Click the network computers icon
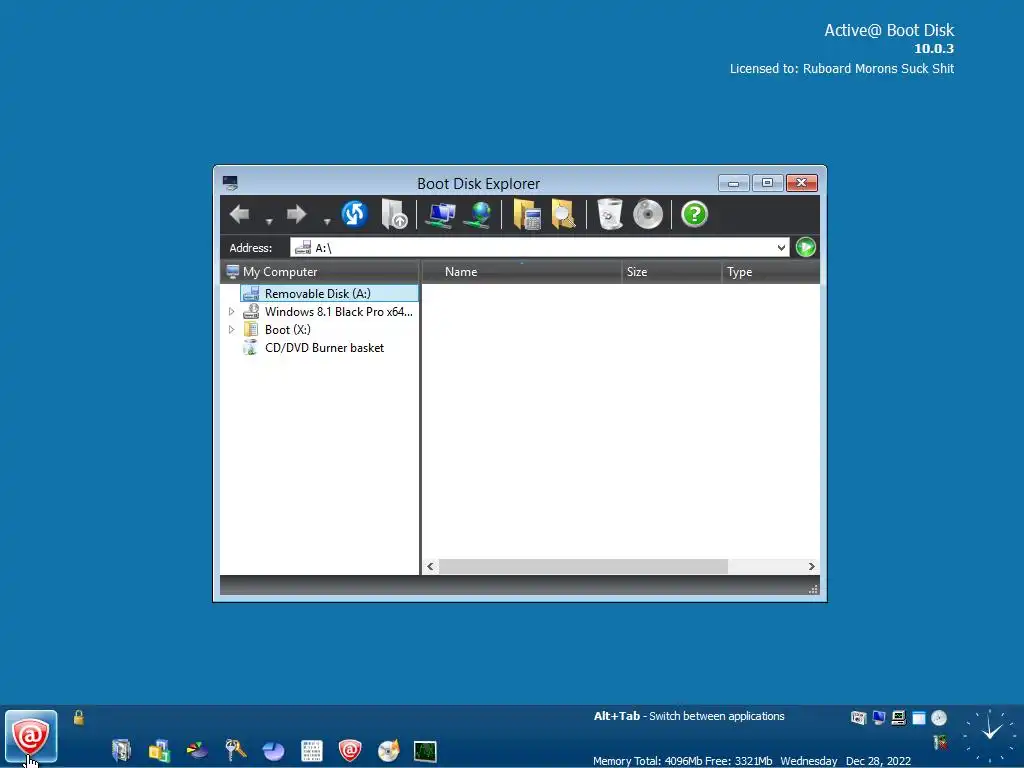The image size is (1024, 768). point(440,214)
